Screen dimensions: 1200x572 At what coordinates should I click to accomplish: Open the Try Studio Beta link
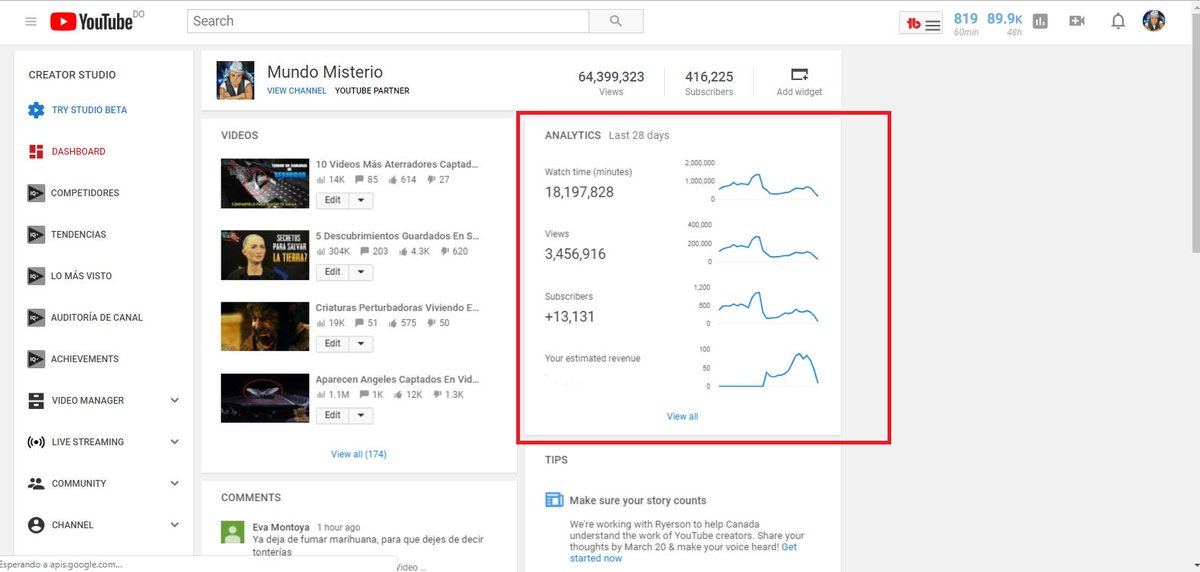pyautogui.click(x=89, y=110)
